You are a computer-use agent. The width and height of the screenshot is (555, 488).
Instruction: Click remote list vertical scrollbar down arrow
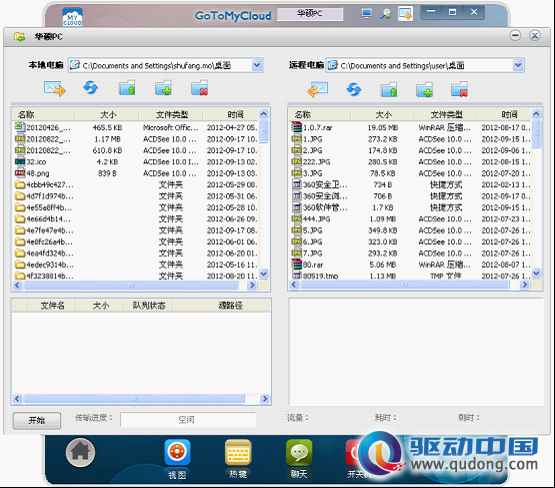pyautogui.click(x=536, y=273)
